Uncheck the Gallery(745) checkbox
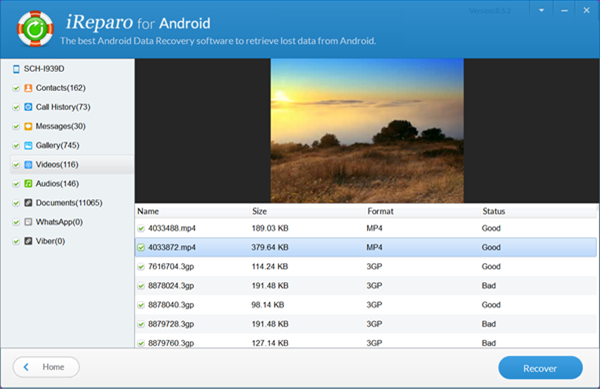This screenshot has width=600, height=389. [16, 146]
